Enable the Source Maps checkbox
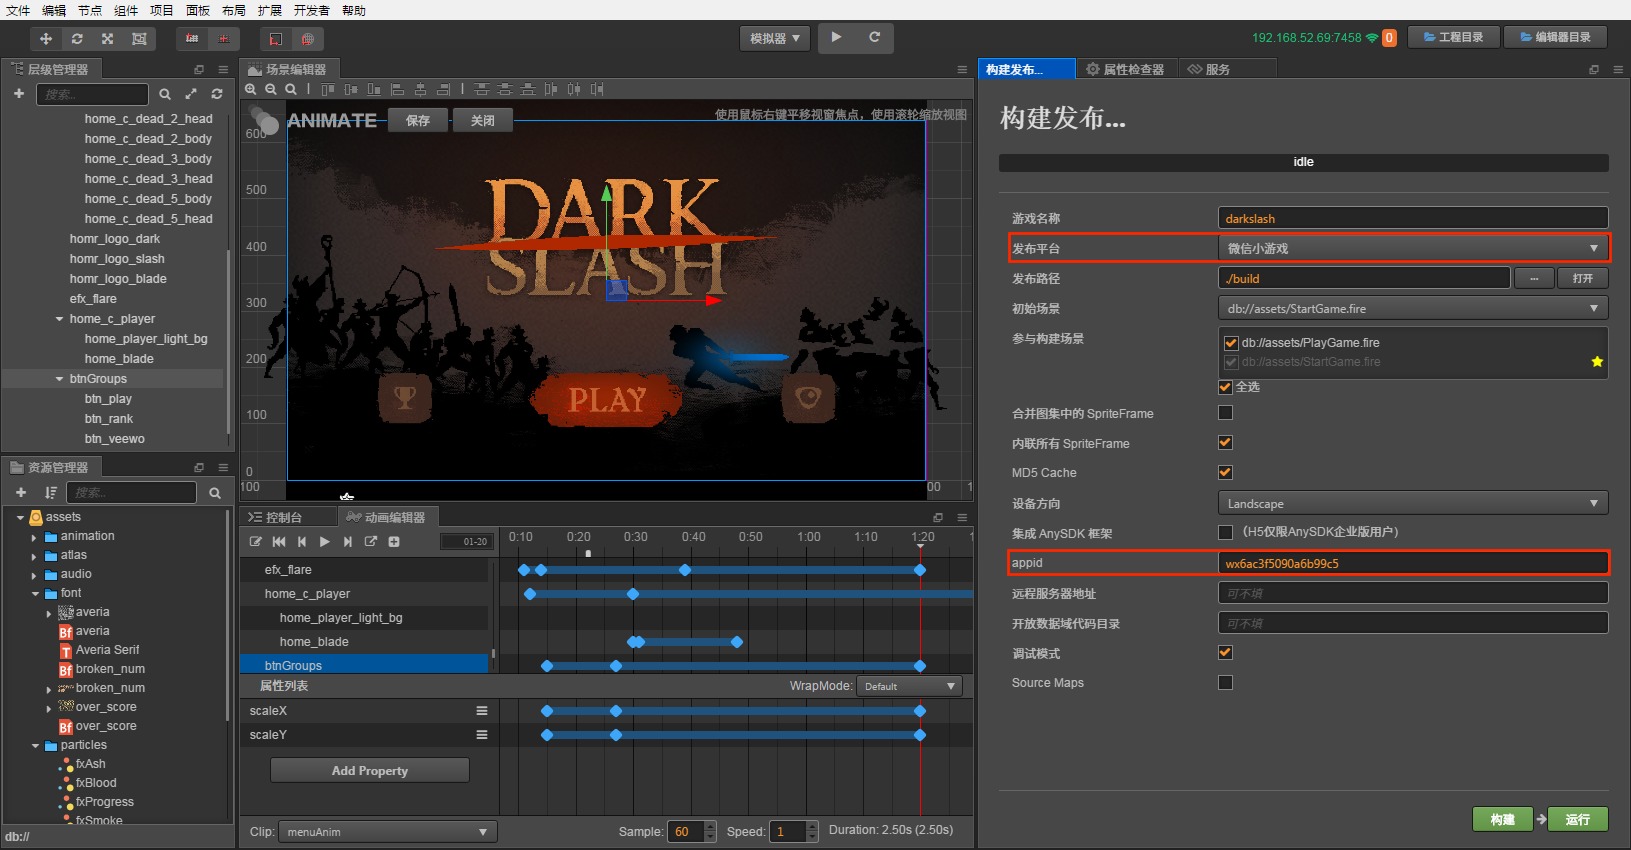This screenshot has width=1631, height=850. pyautogui.click(x=1225, y=683)
